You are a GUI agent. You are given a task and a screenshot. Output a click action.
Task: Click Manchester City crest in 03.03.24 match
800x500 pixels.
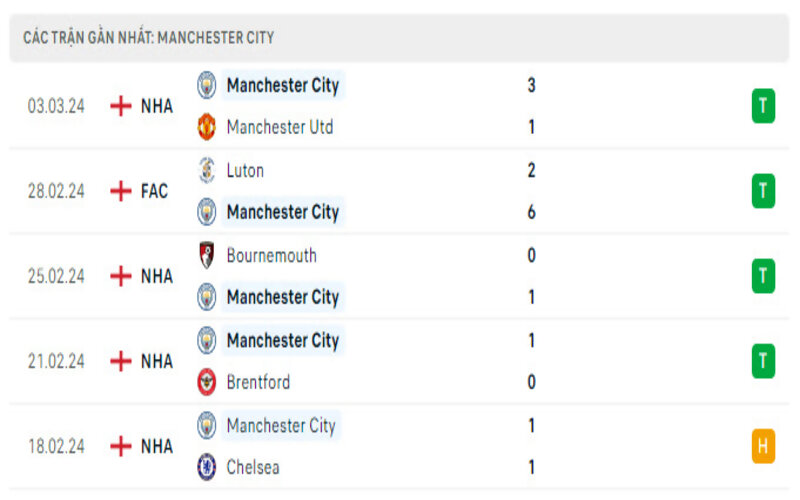[x=207, y=85]
